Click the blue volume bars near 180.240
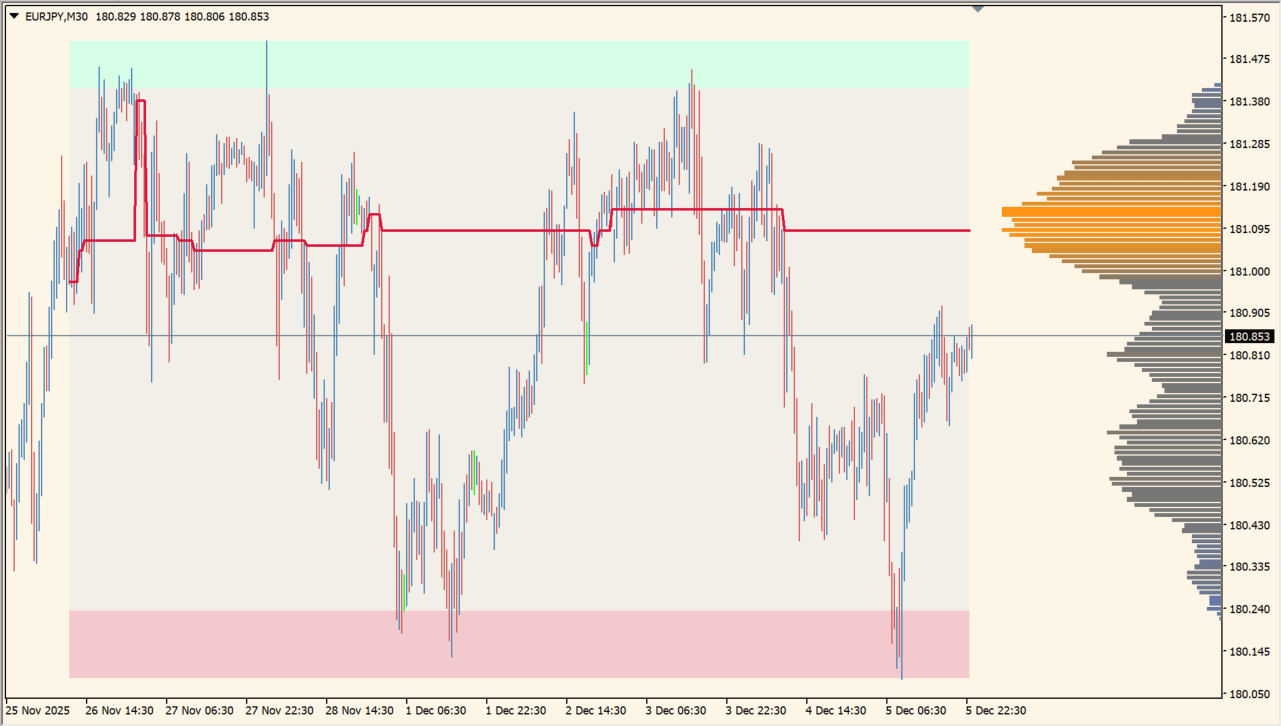 1214,604
